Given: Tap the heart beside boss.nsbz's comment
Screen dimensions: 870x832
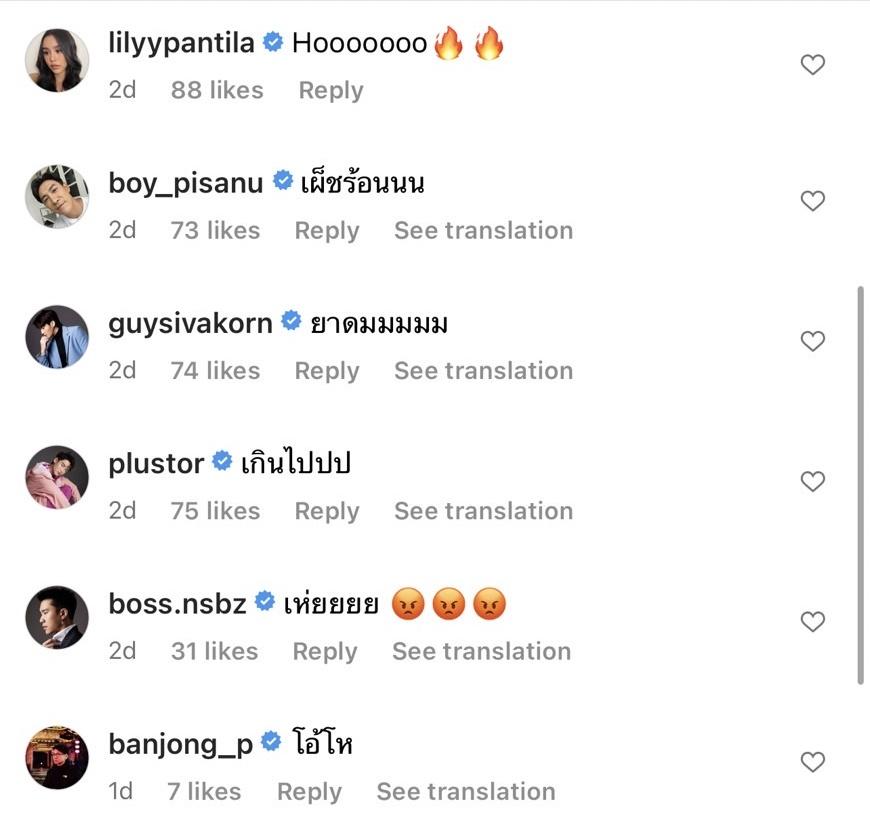Looking at the screenshot, I should (813, 622).
